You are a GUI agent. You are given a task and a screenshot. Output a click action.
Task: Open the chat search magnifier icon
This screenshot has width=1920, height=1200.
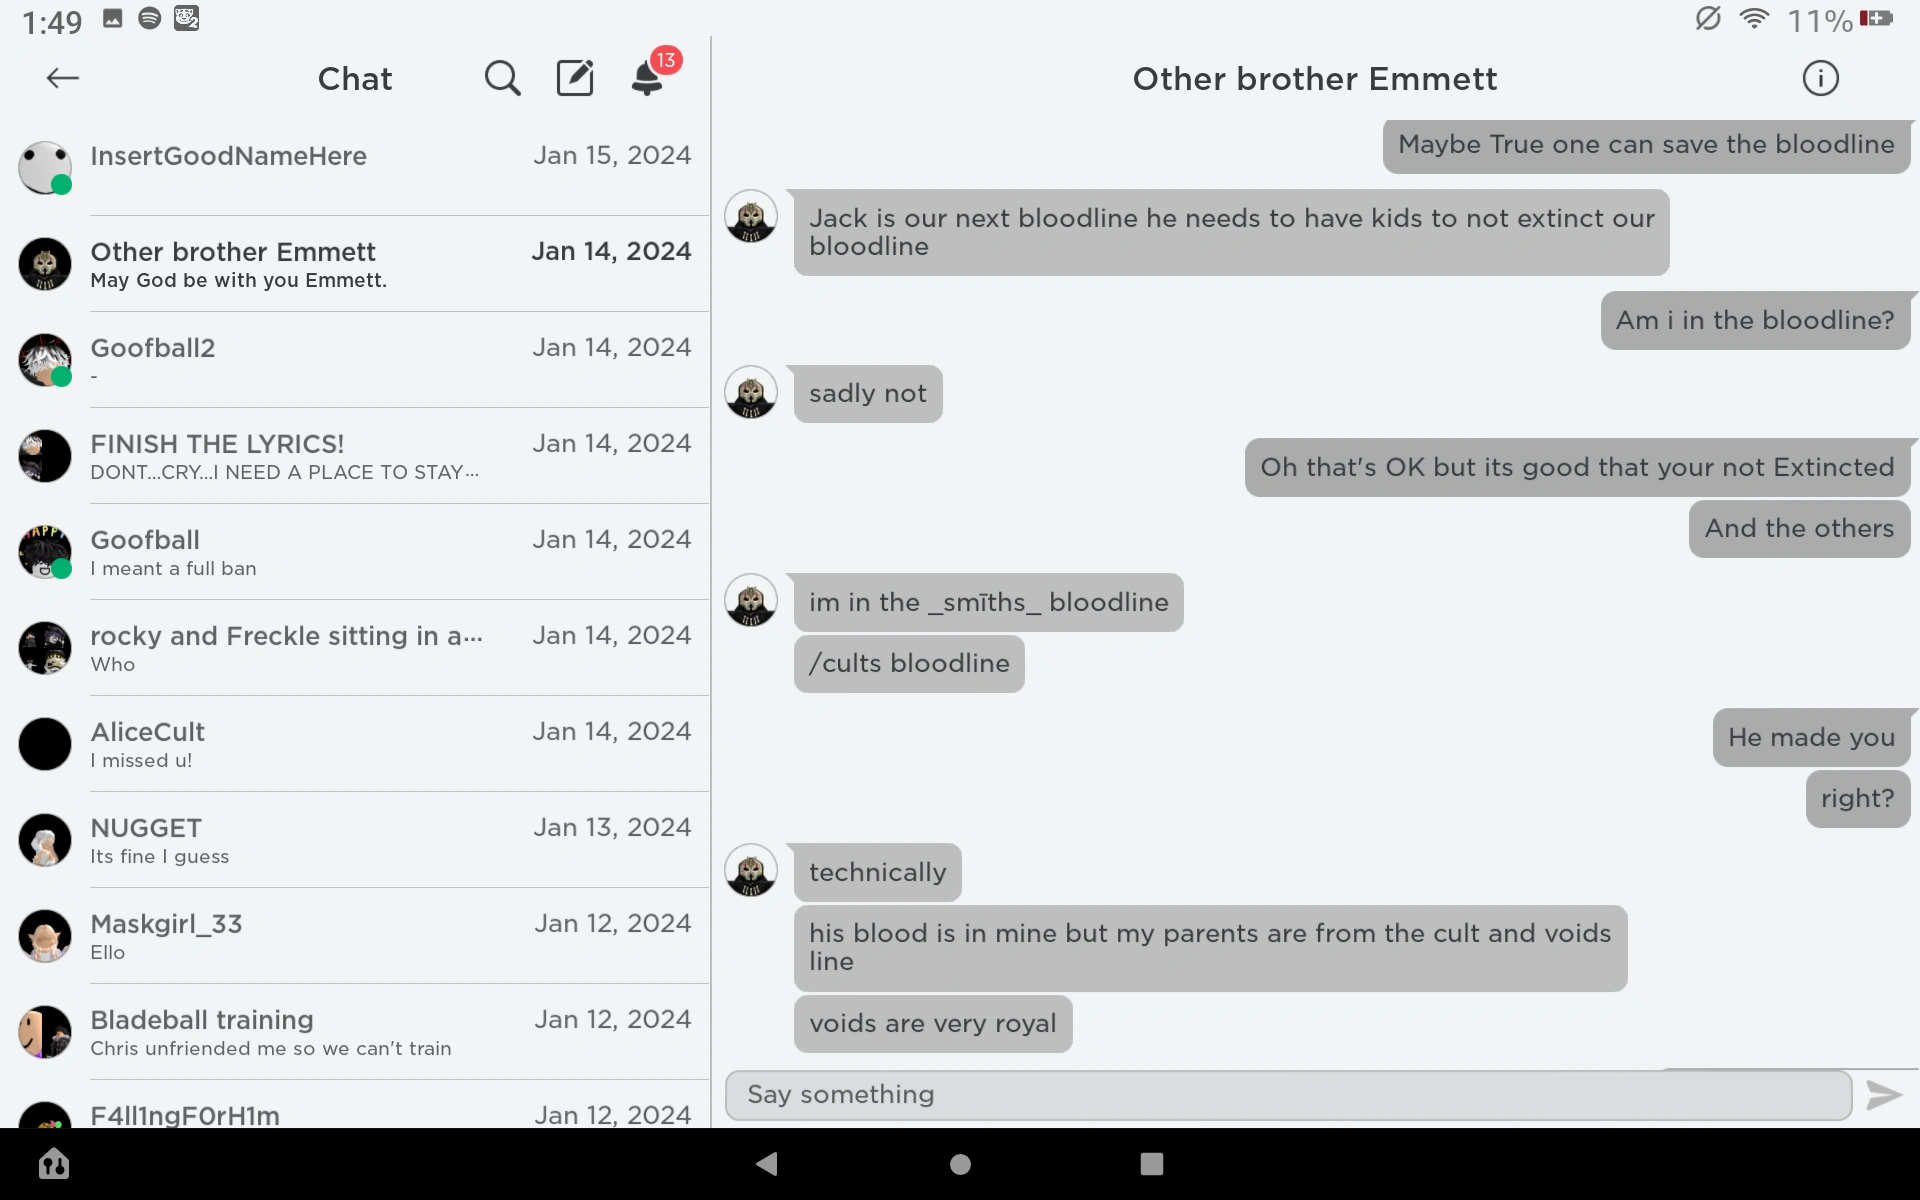(502, 78)
